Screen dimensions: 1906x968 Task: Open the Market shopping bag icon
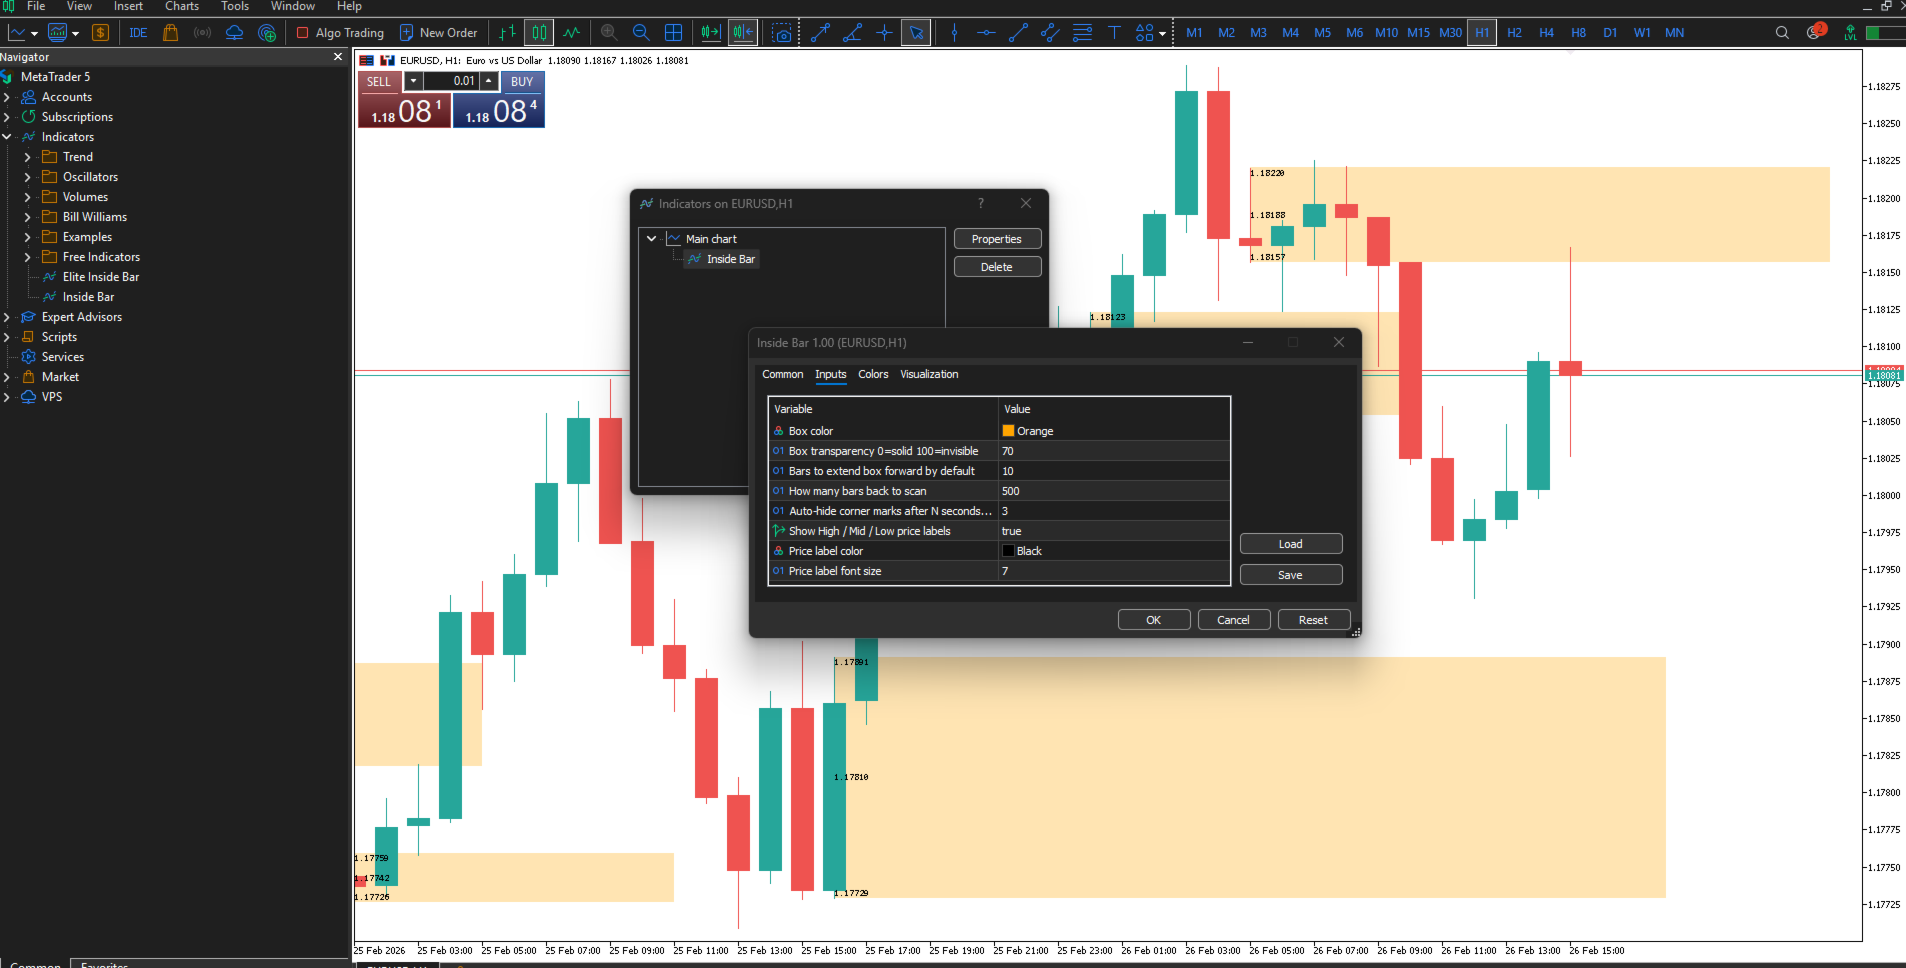(170, 33)
